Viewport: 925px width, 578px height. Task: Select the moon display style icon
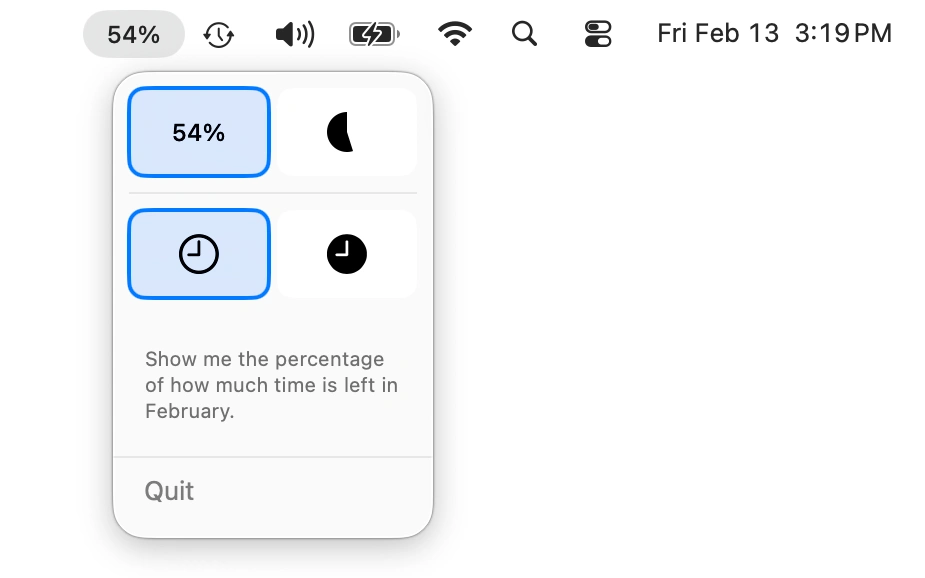(x=346, y=131)
